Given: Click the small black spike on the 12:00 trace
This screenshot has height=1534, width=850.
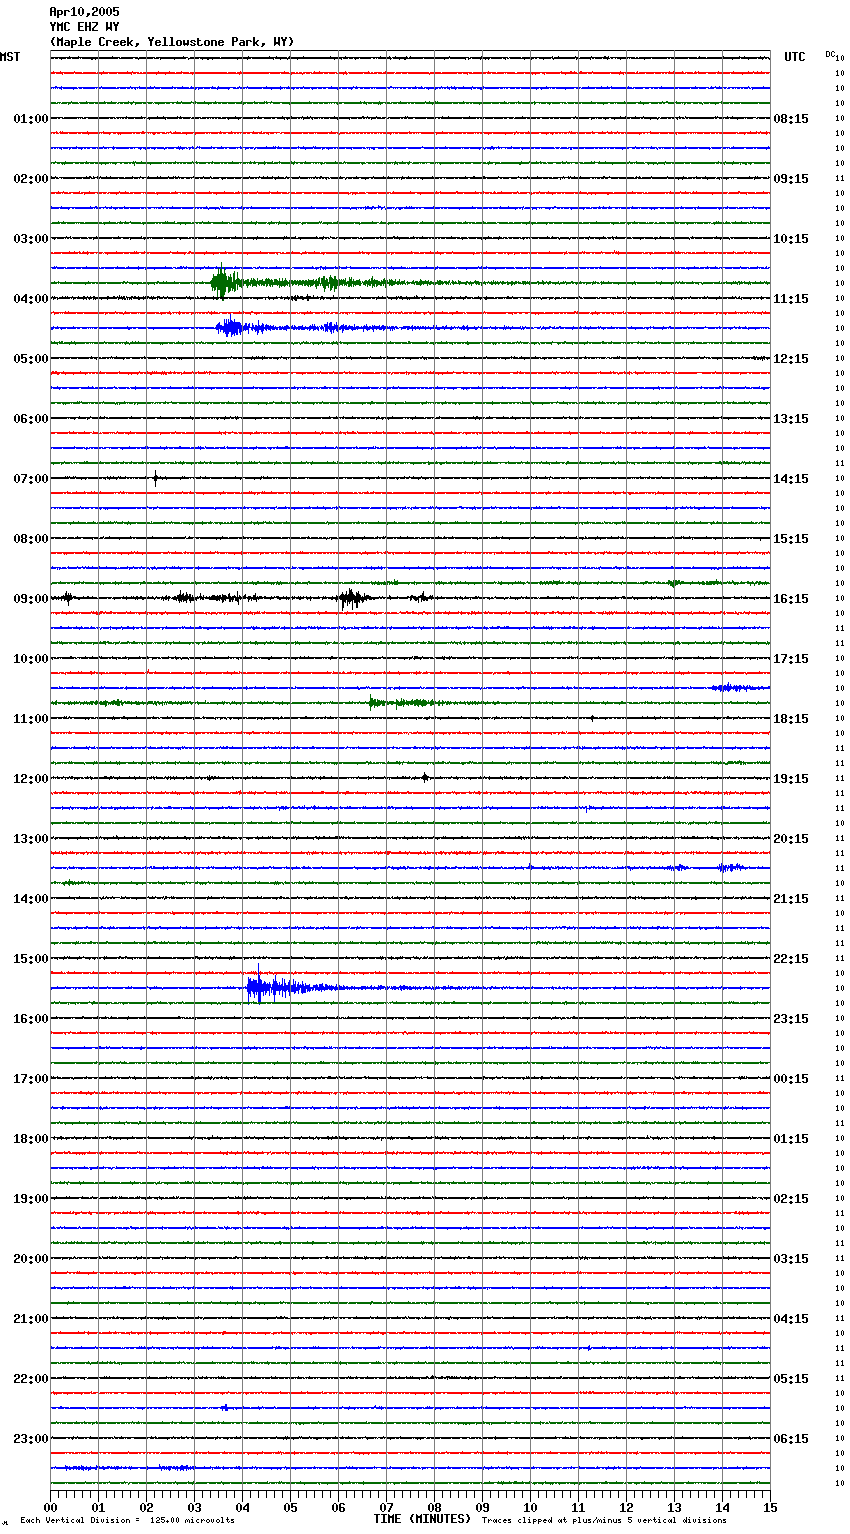Looking at the screenshot, I should tap(425, 777).
